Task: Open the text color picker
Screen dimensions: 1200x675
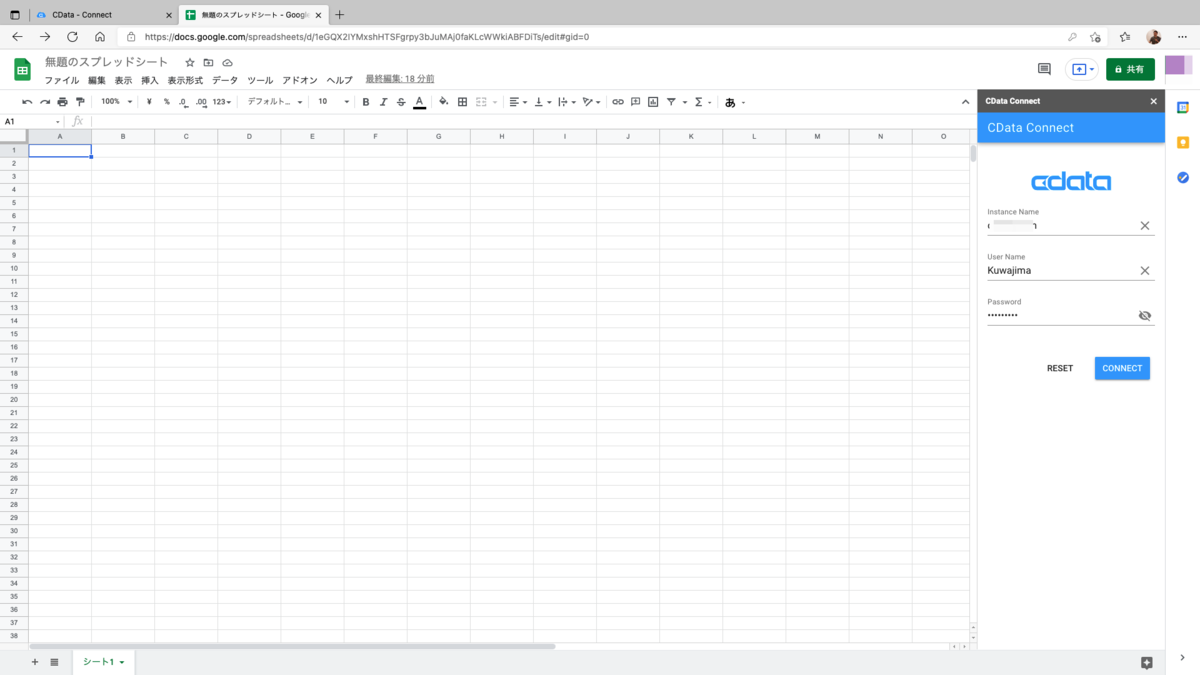Action: [419, 102]
